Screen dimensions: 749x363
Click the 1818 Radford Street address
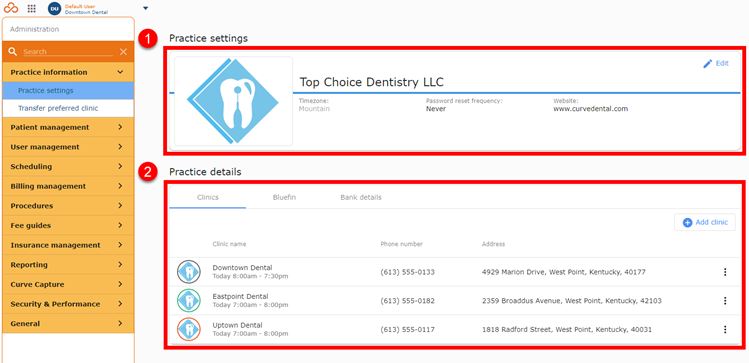567,330
